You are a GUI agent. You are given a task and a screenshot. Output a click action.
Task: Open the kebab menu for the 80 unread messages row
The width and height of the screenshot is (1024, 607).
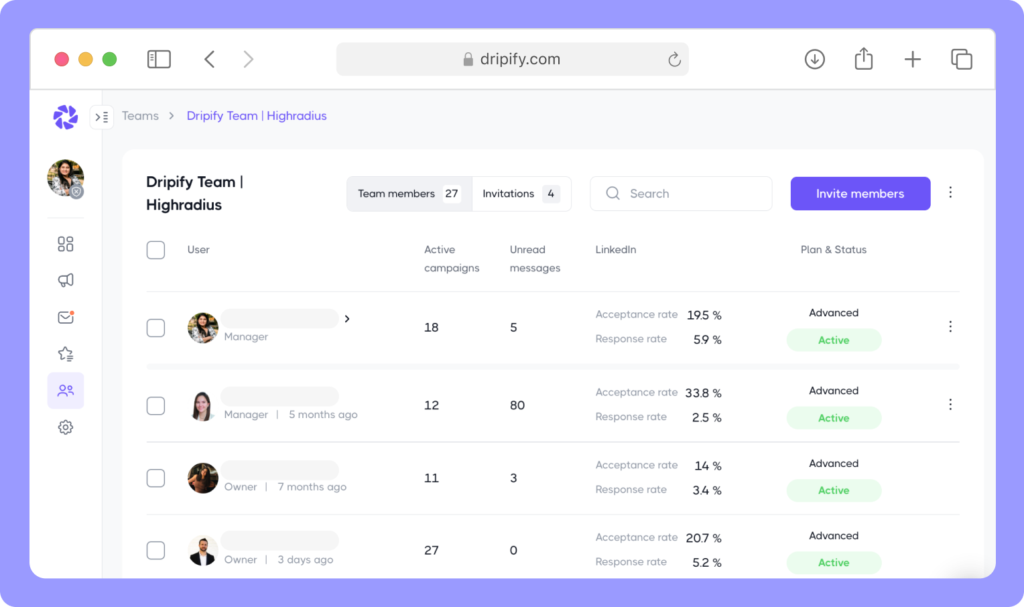point(950,404)
